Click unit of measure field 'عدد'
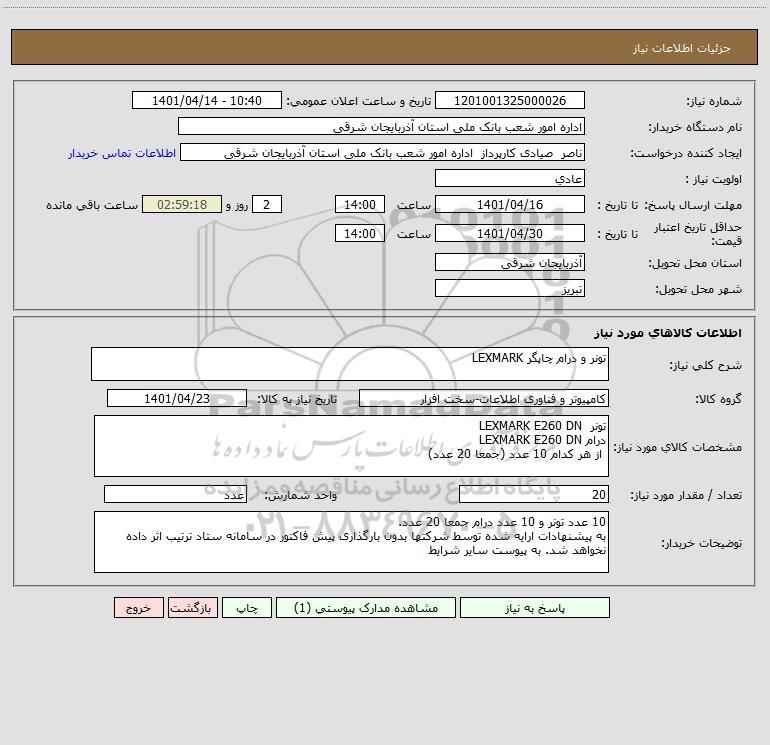Viewport: 770px width, 745px height. pyautogui.click(x=175, y=495)
